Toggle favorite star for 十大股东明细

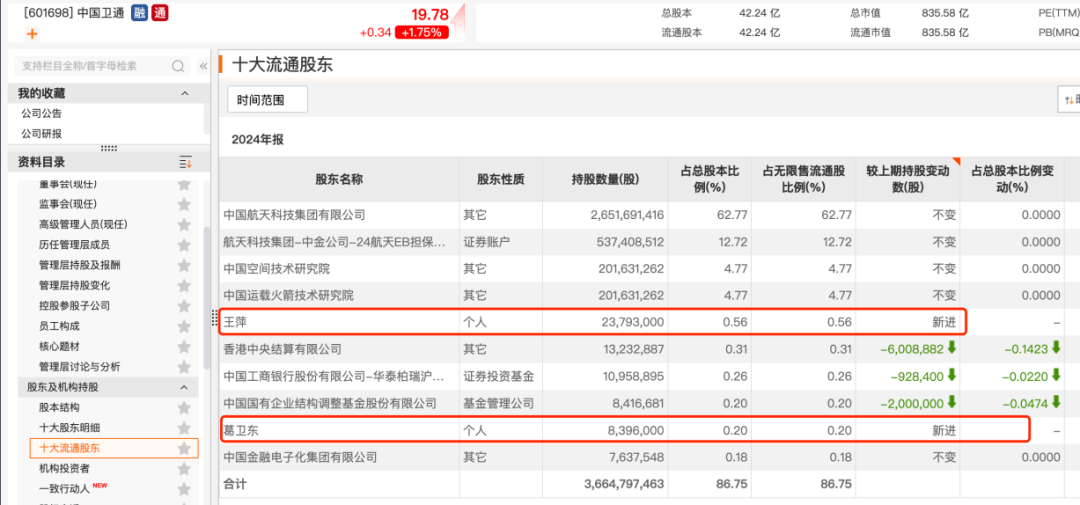pos(183,428)
